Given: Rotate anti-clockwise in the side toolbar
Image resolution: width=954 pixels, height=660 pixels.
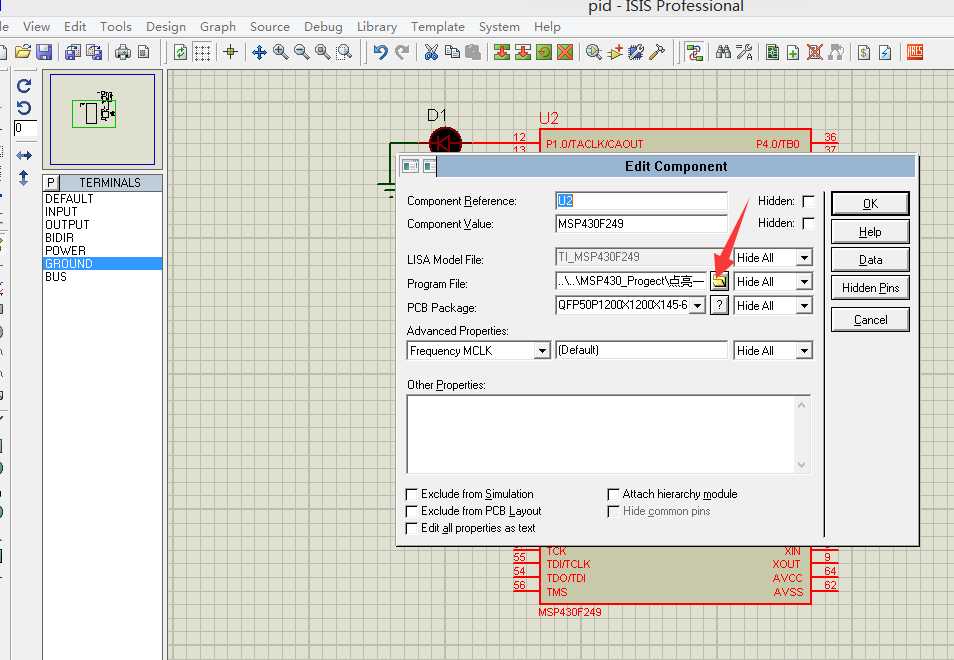Looking at the screenshot, I should click(x=24, y=108).
